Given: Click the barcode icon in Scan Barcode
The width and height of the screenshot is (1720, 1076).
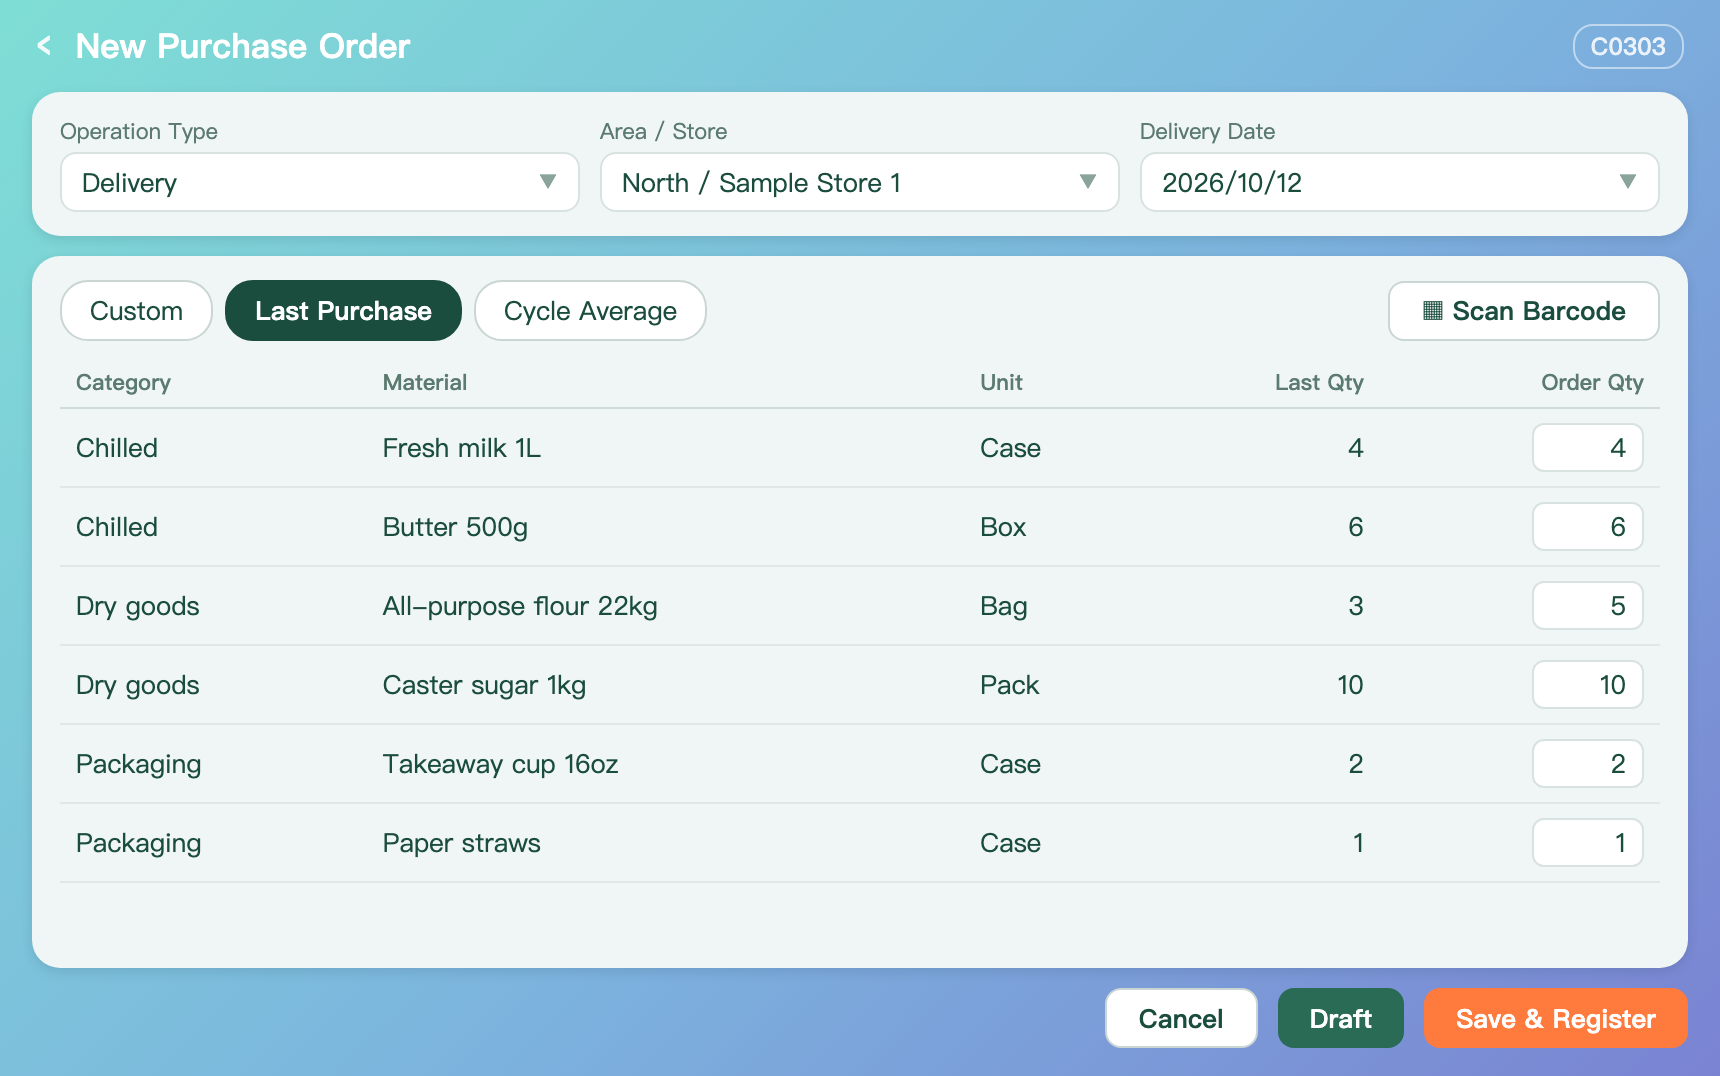Looking at the screenshot, I should 1432,311.
